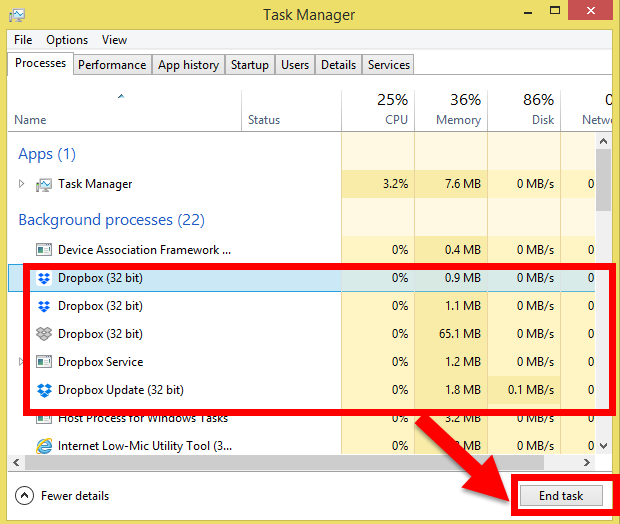This screenshot has width=620, height=524.
Task: Click the gray Dropbox icon with 65.1 MB
Action: pos(43,334)
